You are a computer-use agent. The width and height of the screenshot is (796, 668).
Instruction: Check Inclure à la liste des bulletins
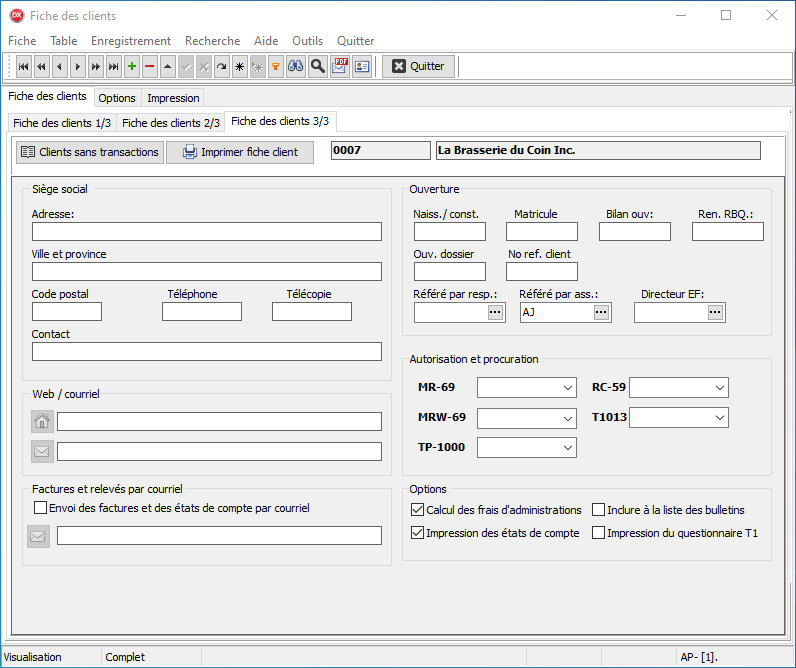(599, 510)
